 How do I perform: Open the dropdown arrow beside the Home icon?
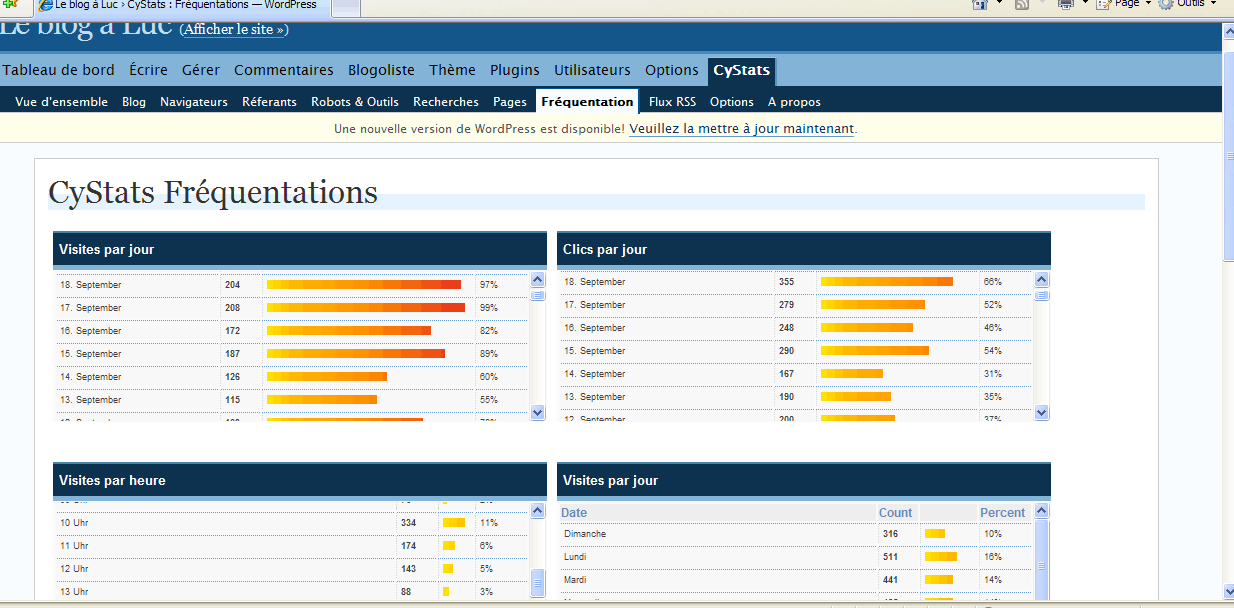point(999,4)
